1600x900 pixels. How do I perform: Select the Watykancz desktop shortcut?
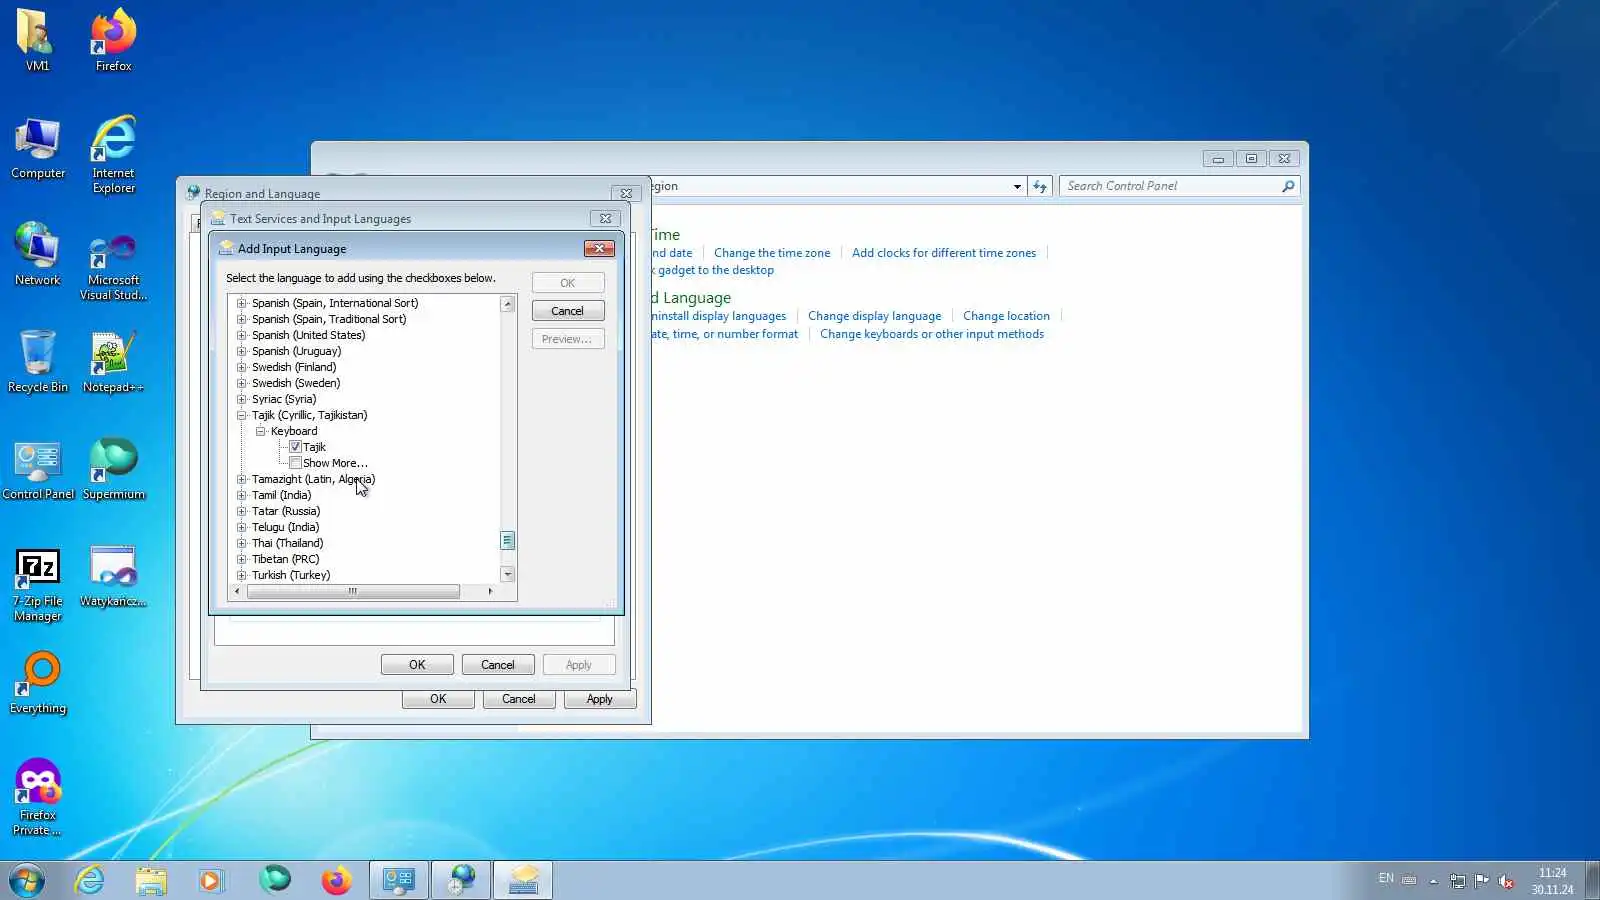pyautogui.click(x=113, y=577)
